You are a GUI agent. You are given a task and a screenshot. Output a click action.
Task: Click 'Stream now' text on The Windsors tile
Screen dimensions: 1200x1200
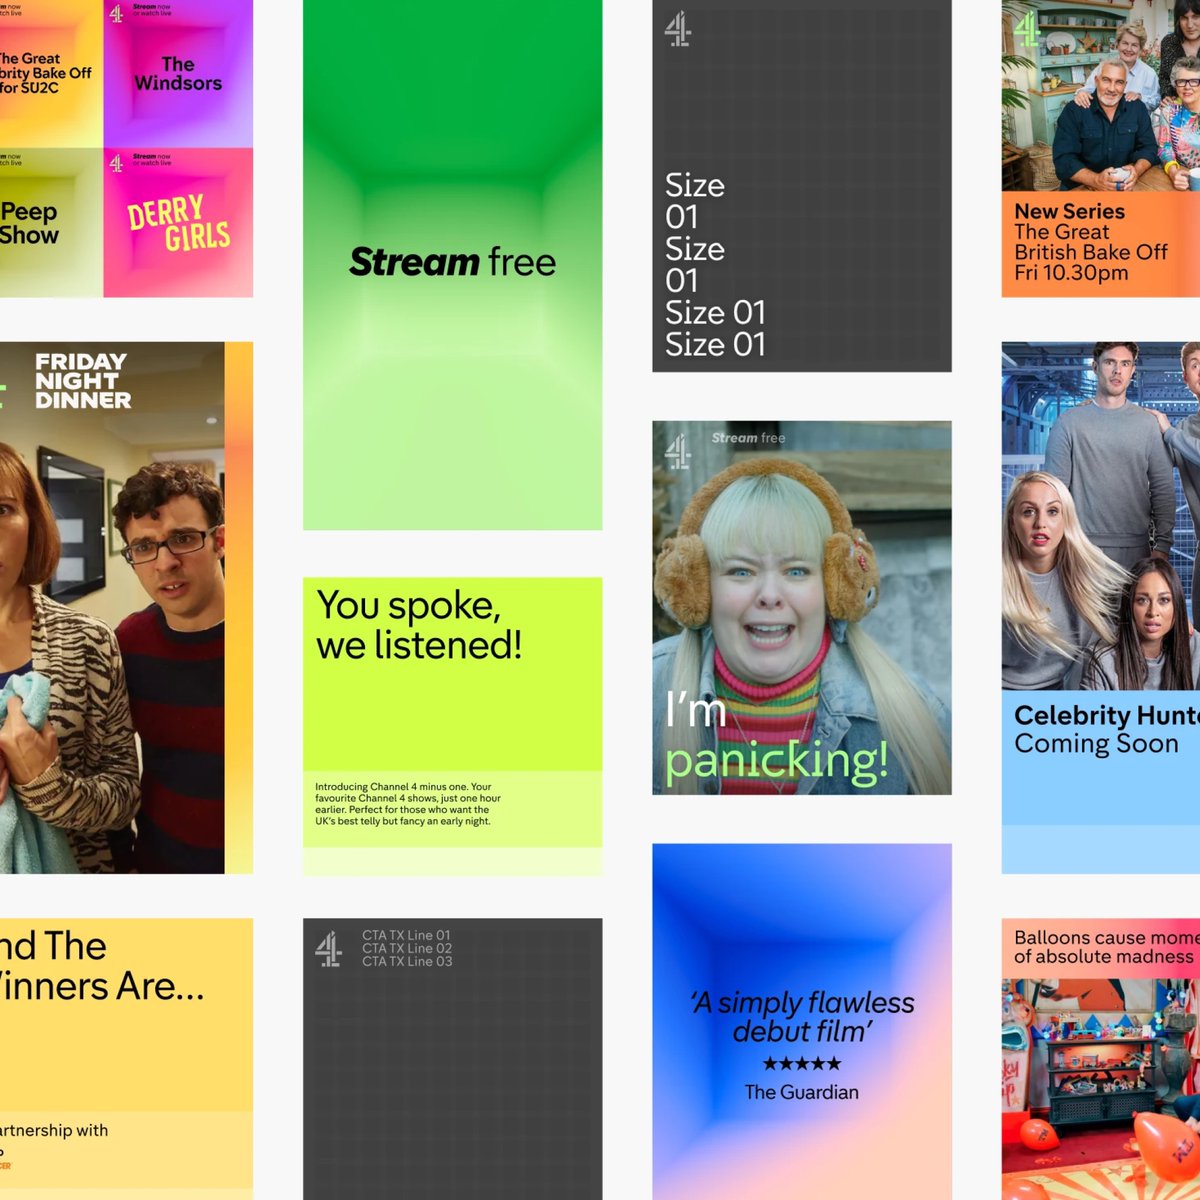coord(152,7)
